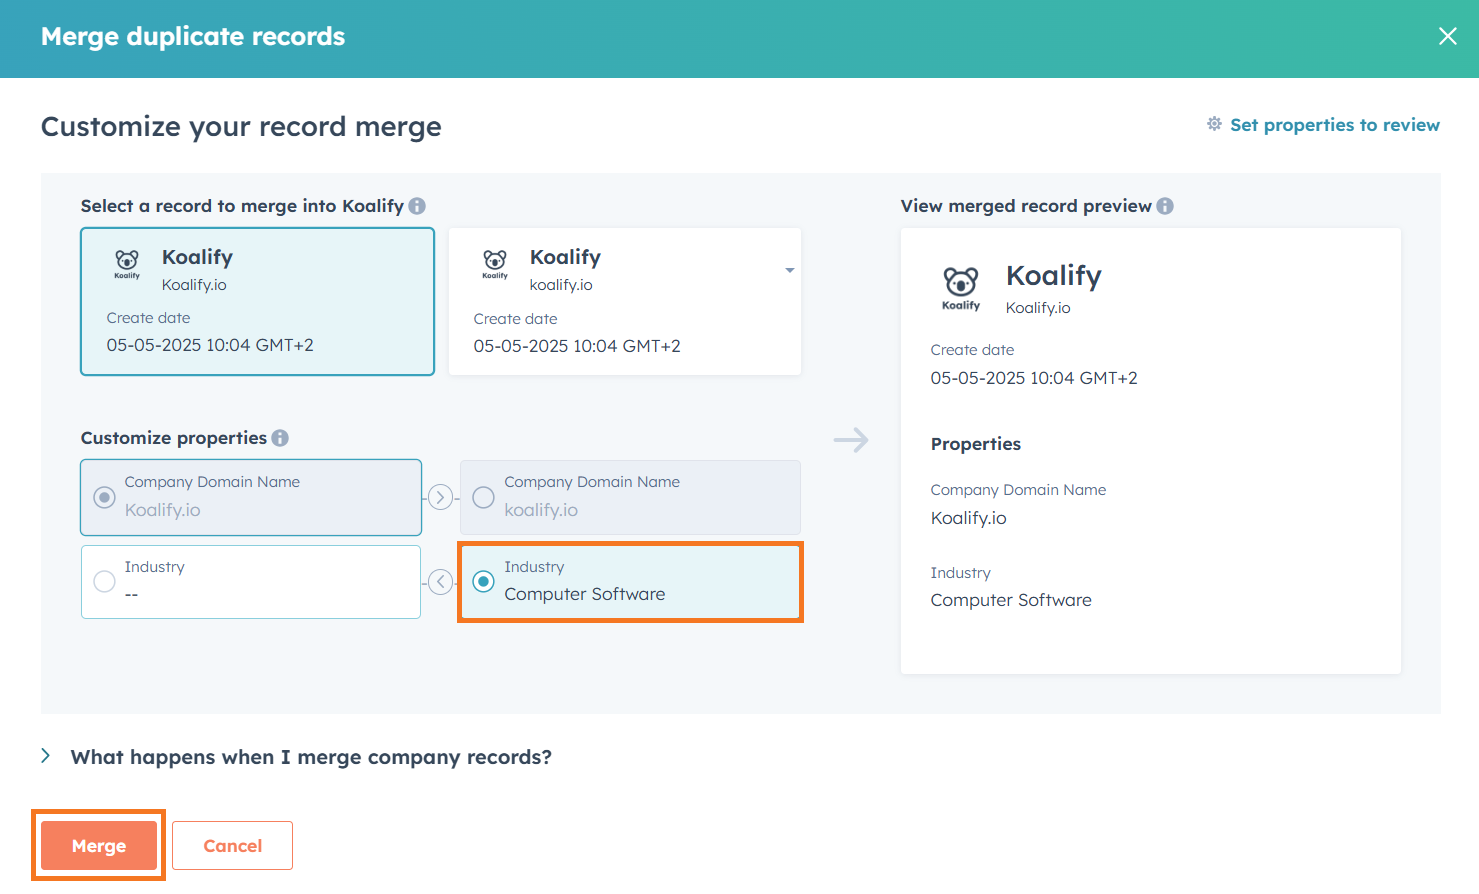This screenshot has width=1479, height=894.
Task: Click the direction chevron between the Industry properties
Action: click(439, 582)
